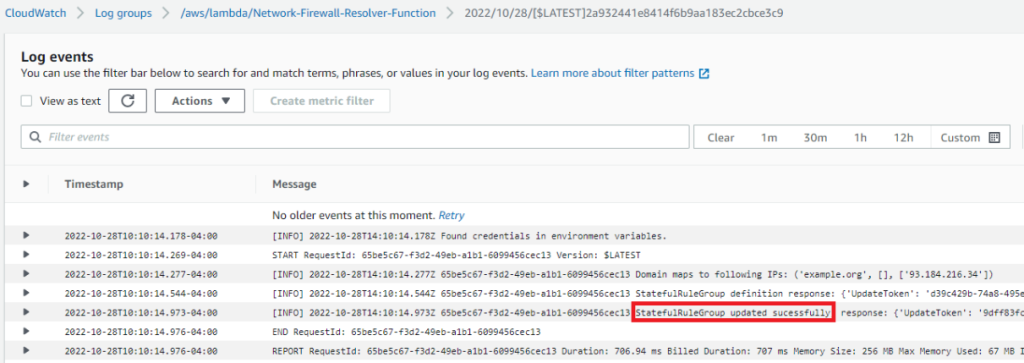Sort by the Timestamp column header
Screen dimensions: 1024x363
pyautogui.click(x=93, y=184)
